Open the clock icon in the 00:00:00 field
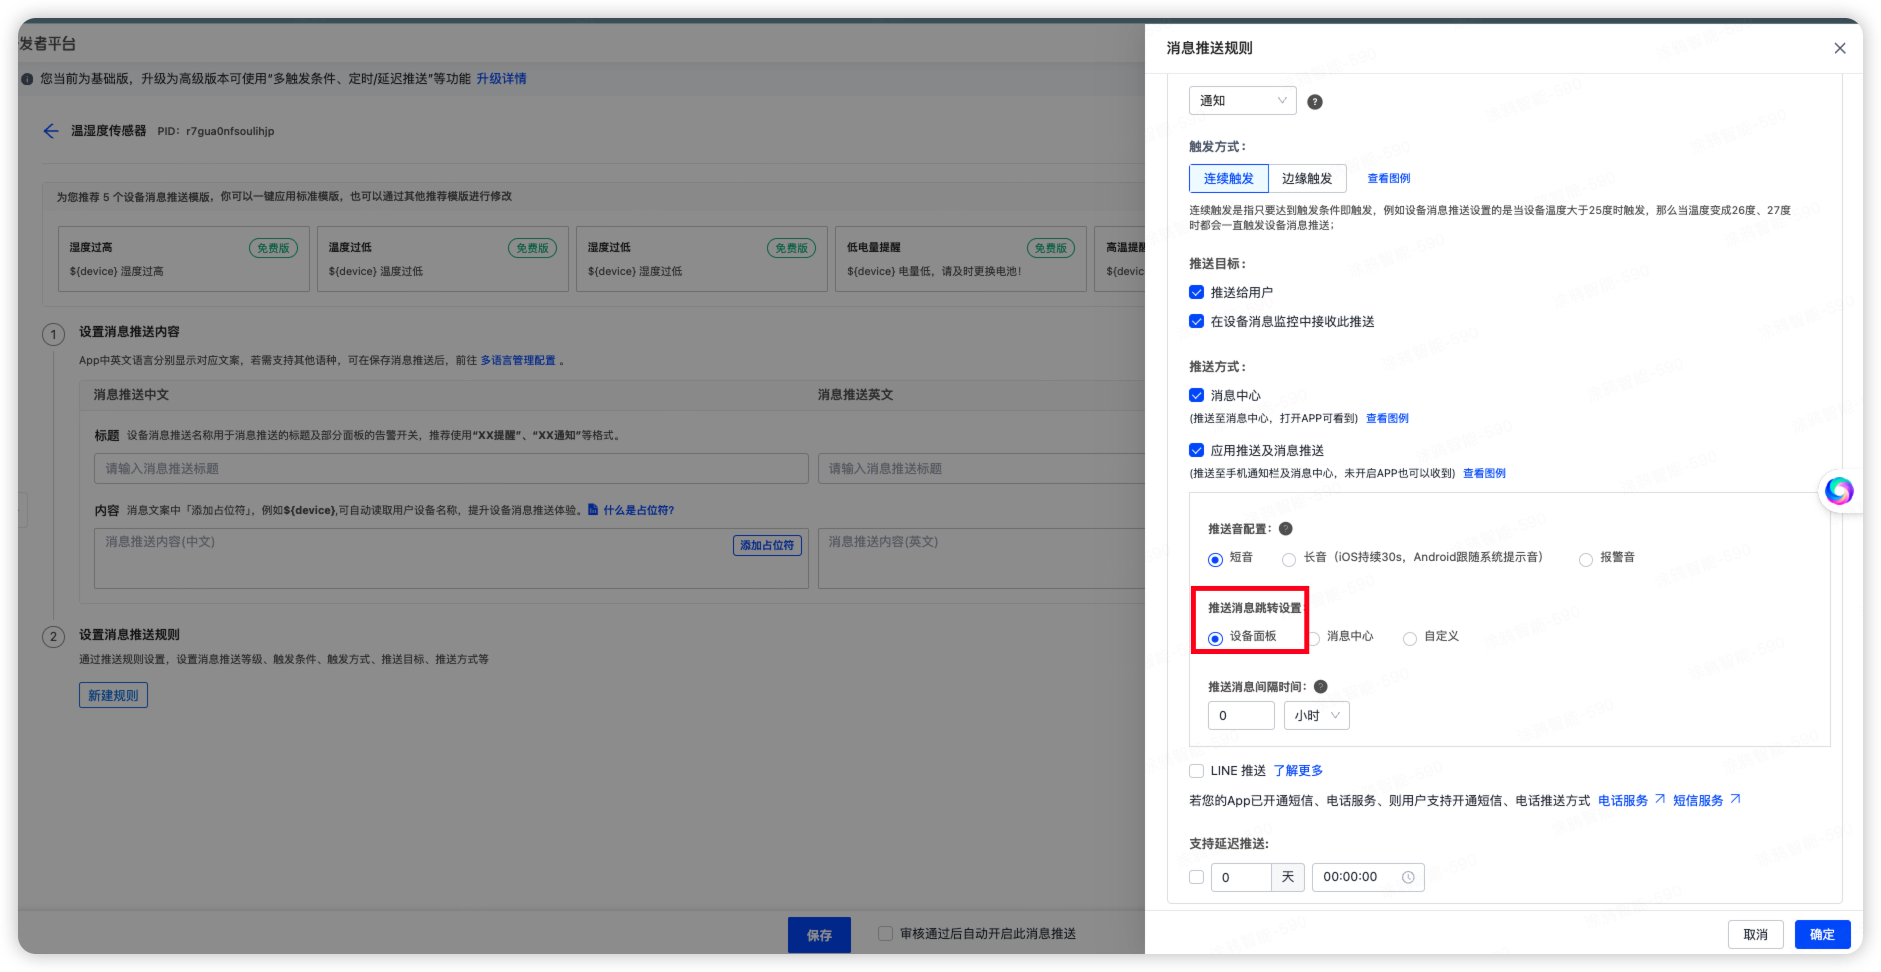 (1408, 876)
